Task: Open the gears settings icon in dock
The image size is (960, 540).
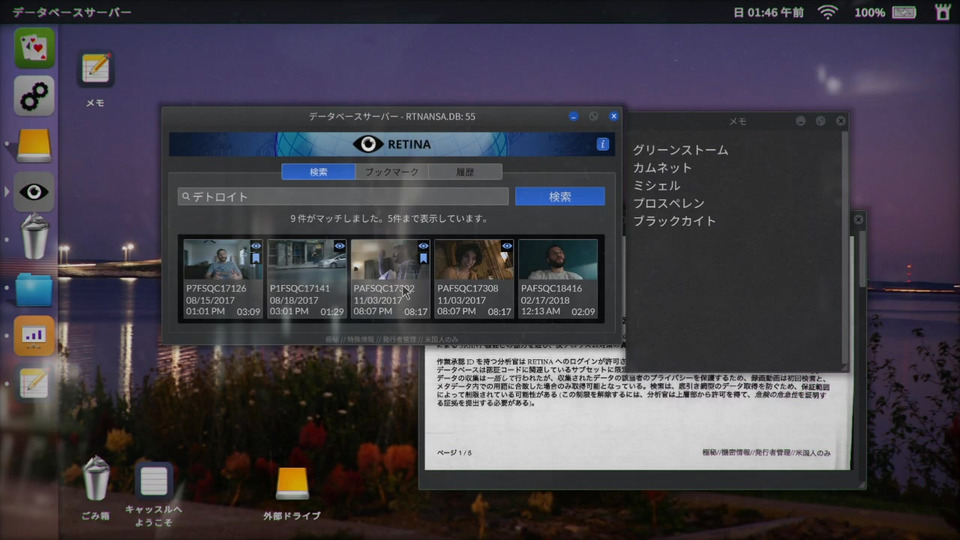Action: [34, 96]
